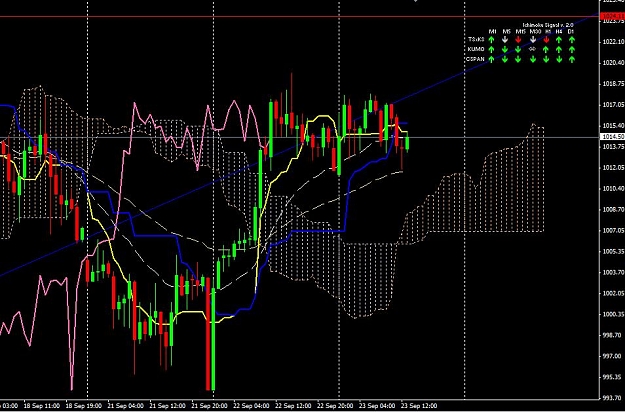
Task: Click the D1 timeframe column header
Action: tap(571, 31)
